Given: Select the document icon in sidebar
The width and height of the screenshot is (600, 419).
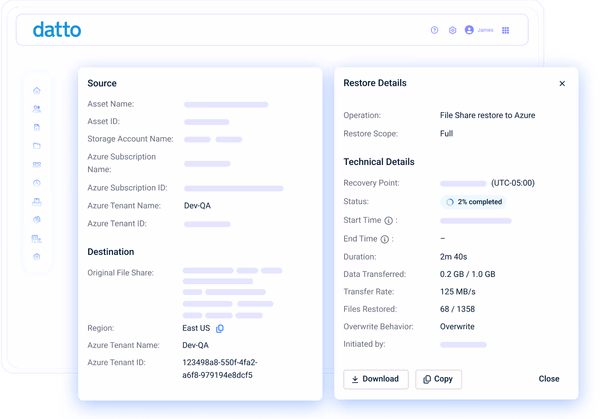Looking at the screenshot, I should click(x=37, y=127).
